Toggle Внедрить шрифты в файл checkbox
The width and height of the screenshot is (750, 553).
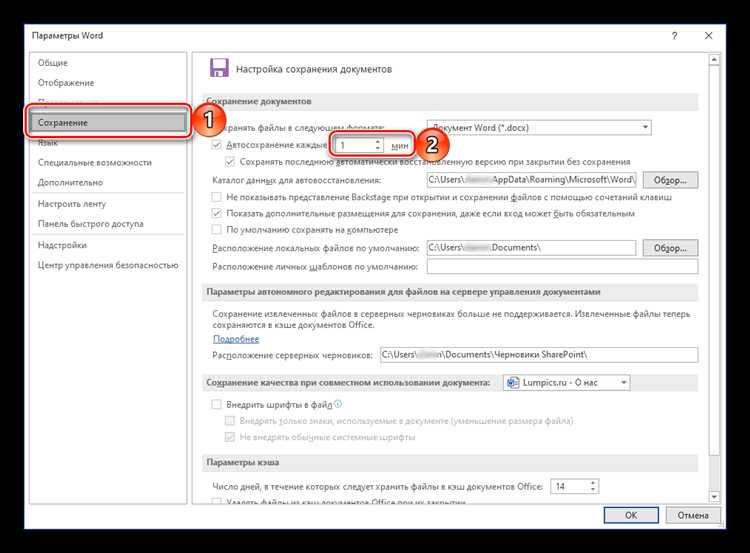pyautogui.click(x=217, y=405)
